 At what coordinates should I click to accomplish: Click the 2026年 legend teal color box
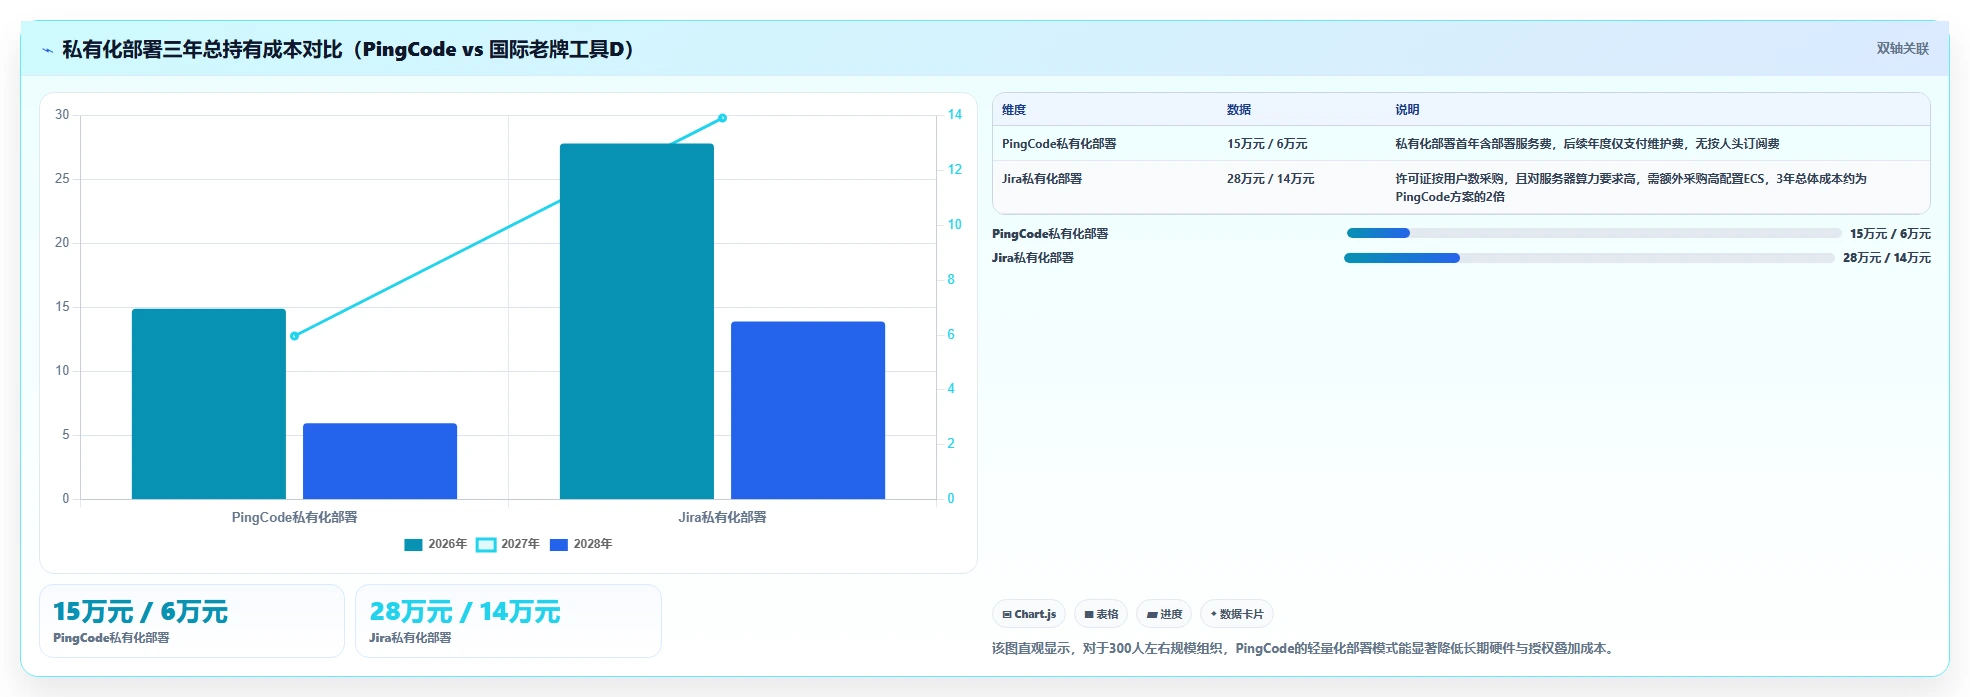[413, 545]
